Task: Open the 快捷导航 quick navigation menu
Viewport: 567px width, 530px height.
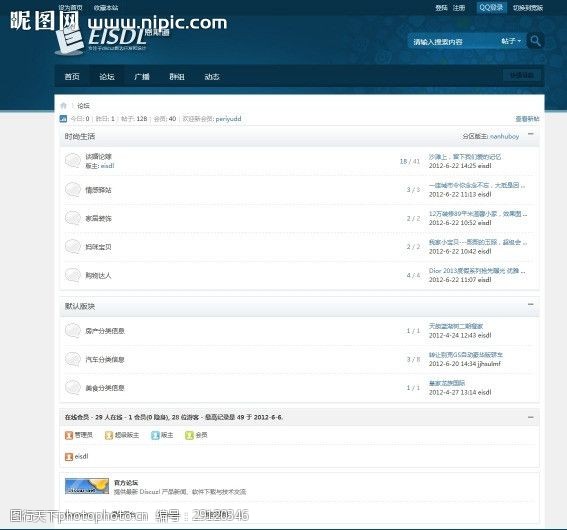Action: click(x=522, y=76)
